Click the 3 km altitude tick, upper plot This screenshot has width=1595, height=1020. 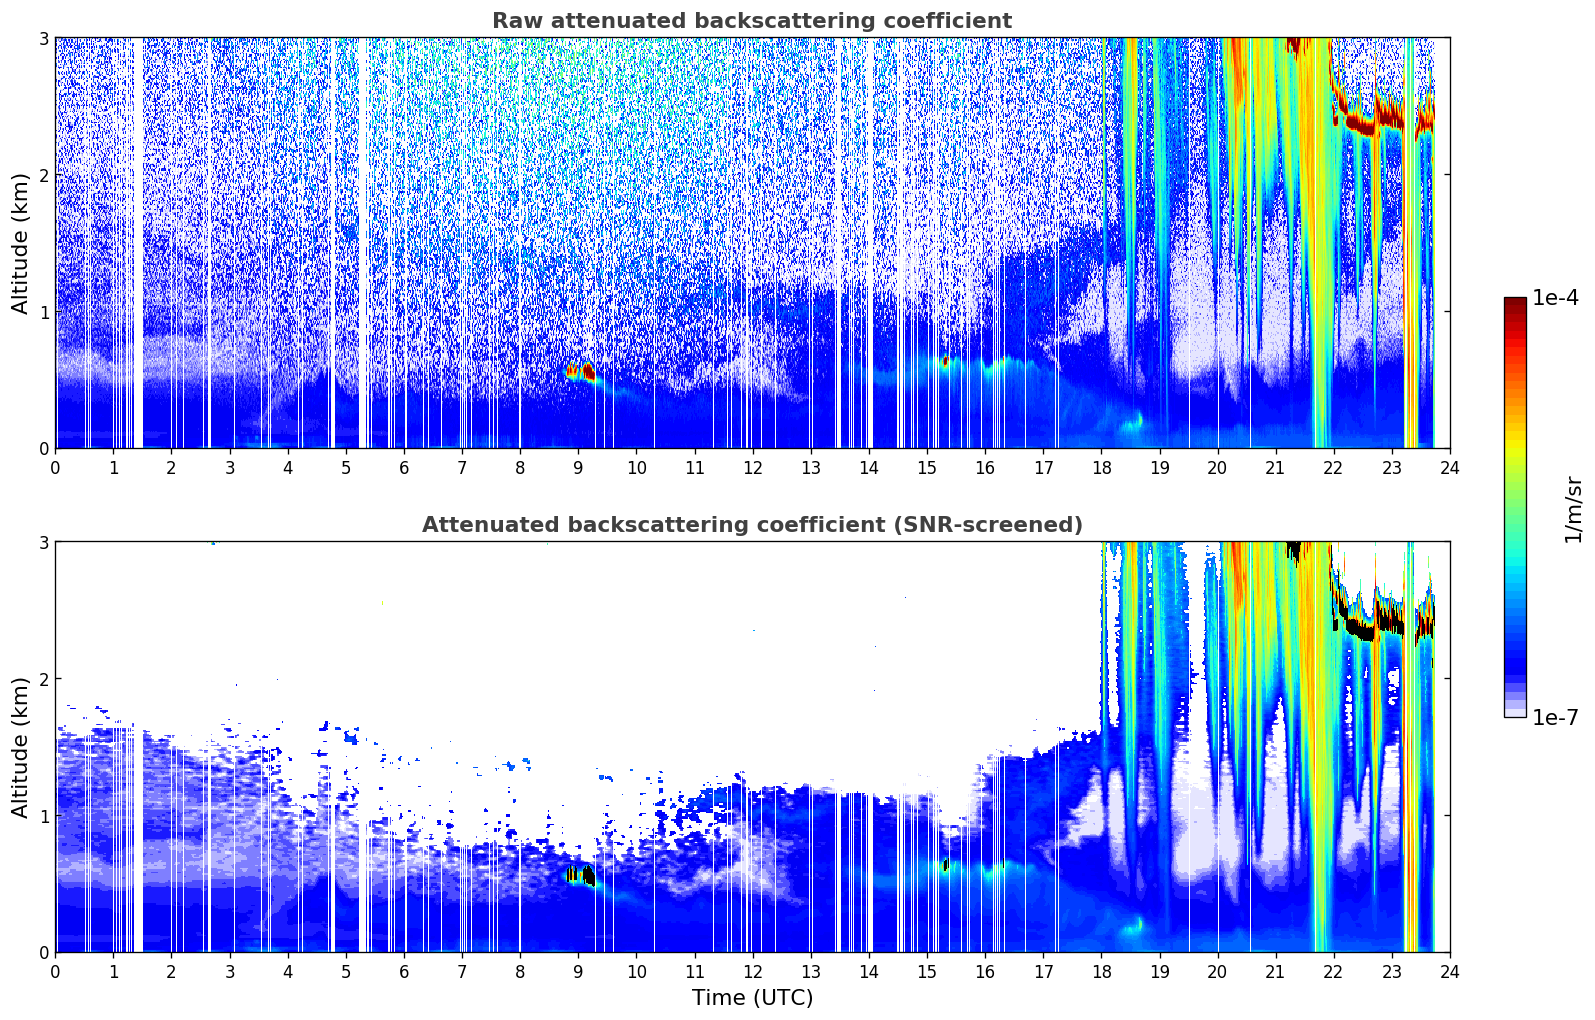[43, 38]
